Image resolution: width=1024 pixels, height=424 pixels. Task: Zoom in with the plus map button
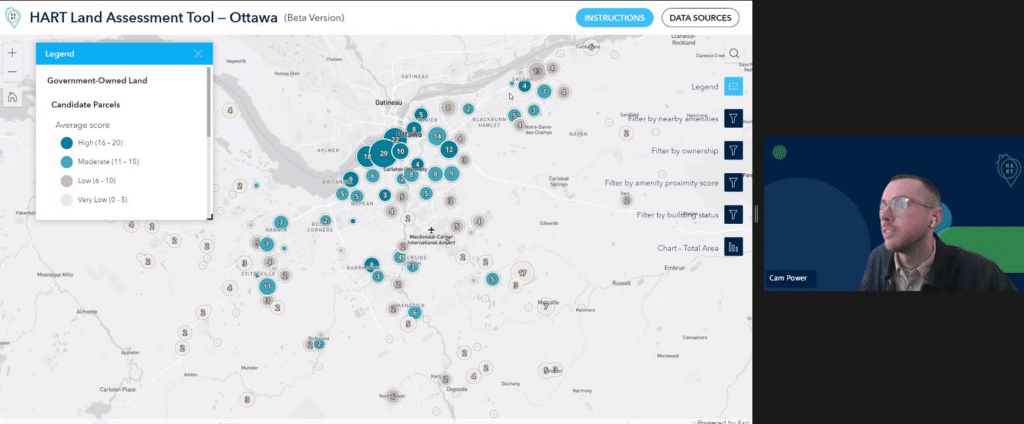pyautogui.click(x=12, y=53)
